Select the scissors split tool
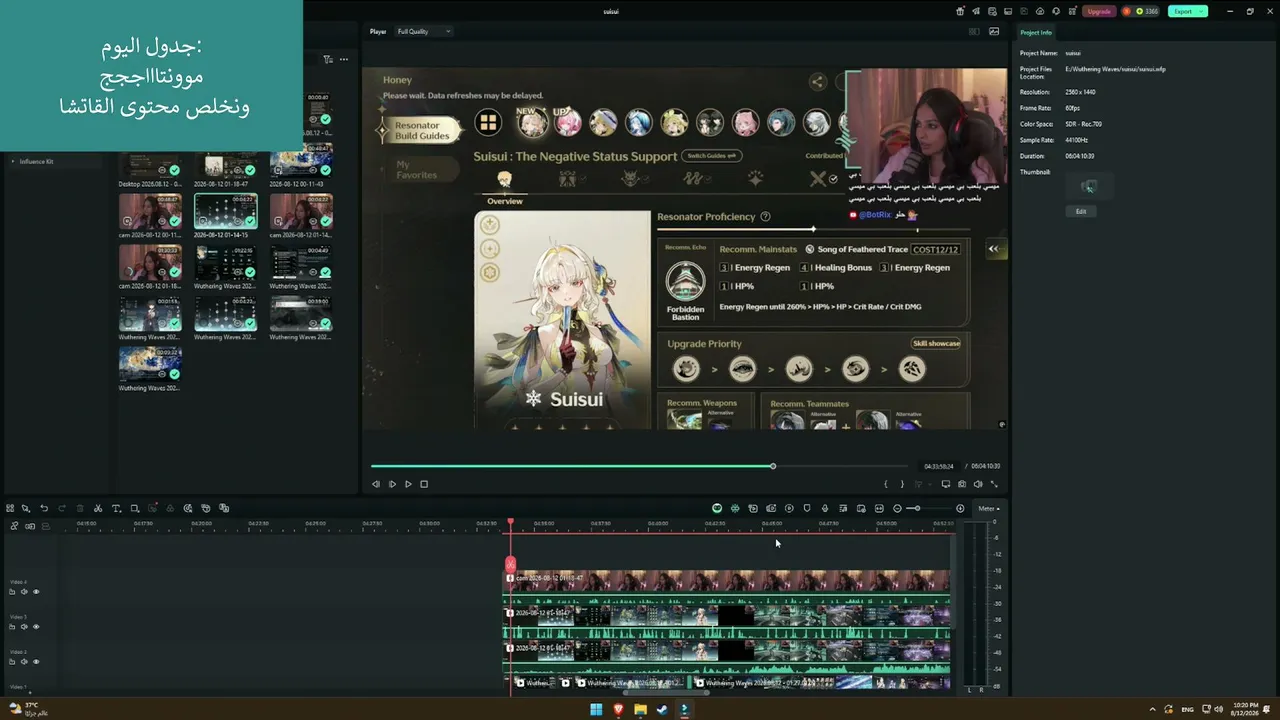 tap(97, 508)
